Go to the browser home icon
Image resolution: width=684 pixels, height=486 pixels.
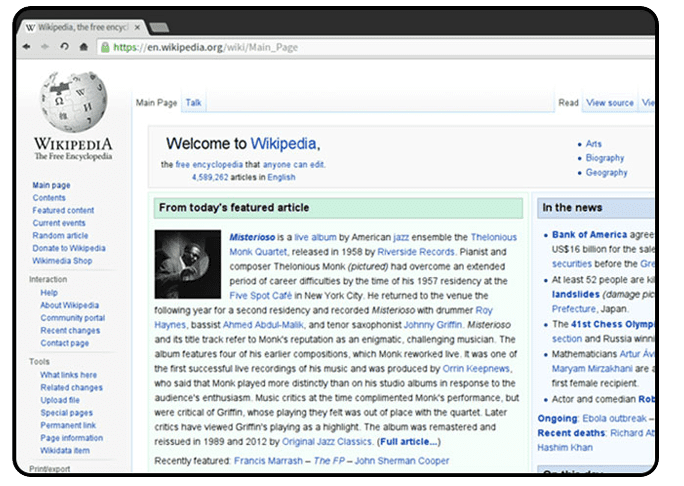click(83, 46)
